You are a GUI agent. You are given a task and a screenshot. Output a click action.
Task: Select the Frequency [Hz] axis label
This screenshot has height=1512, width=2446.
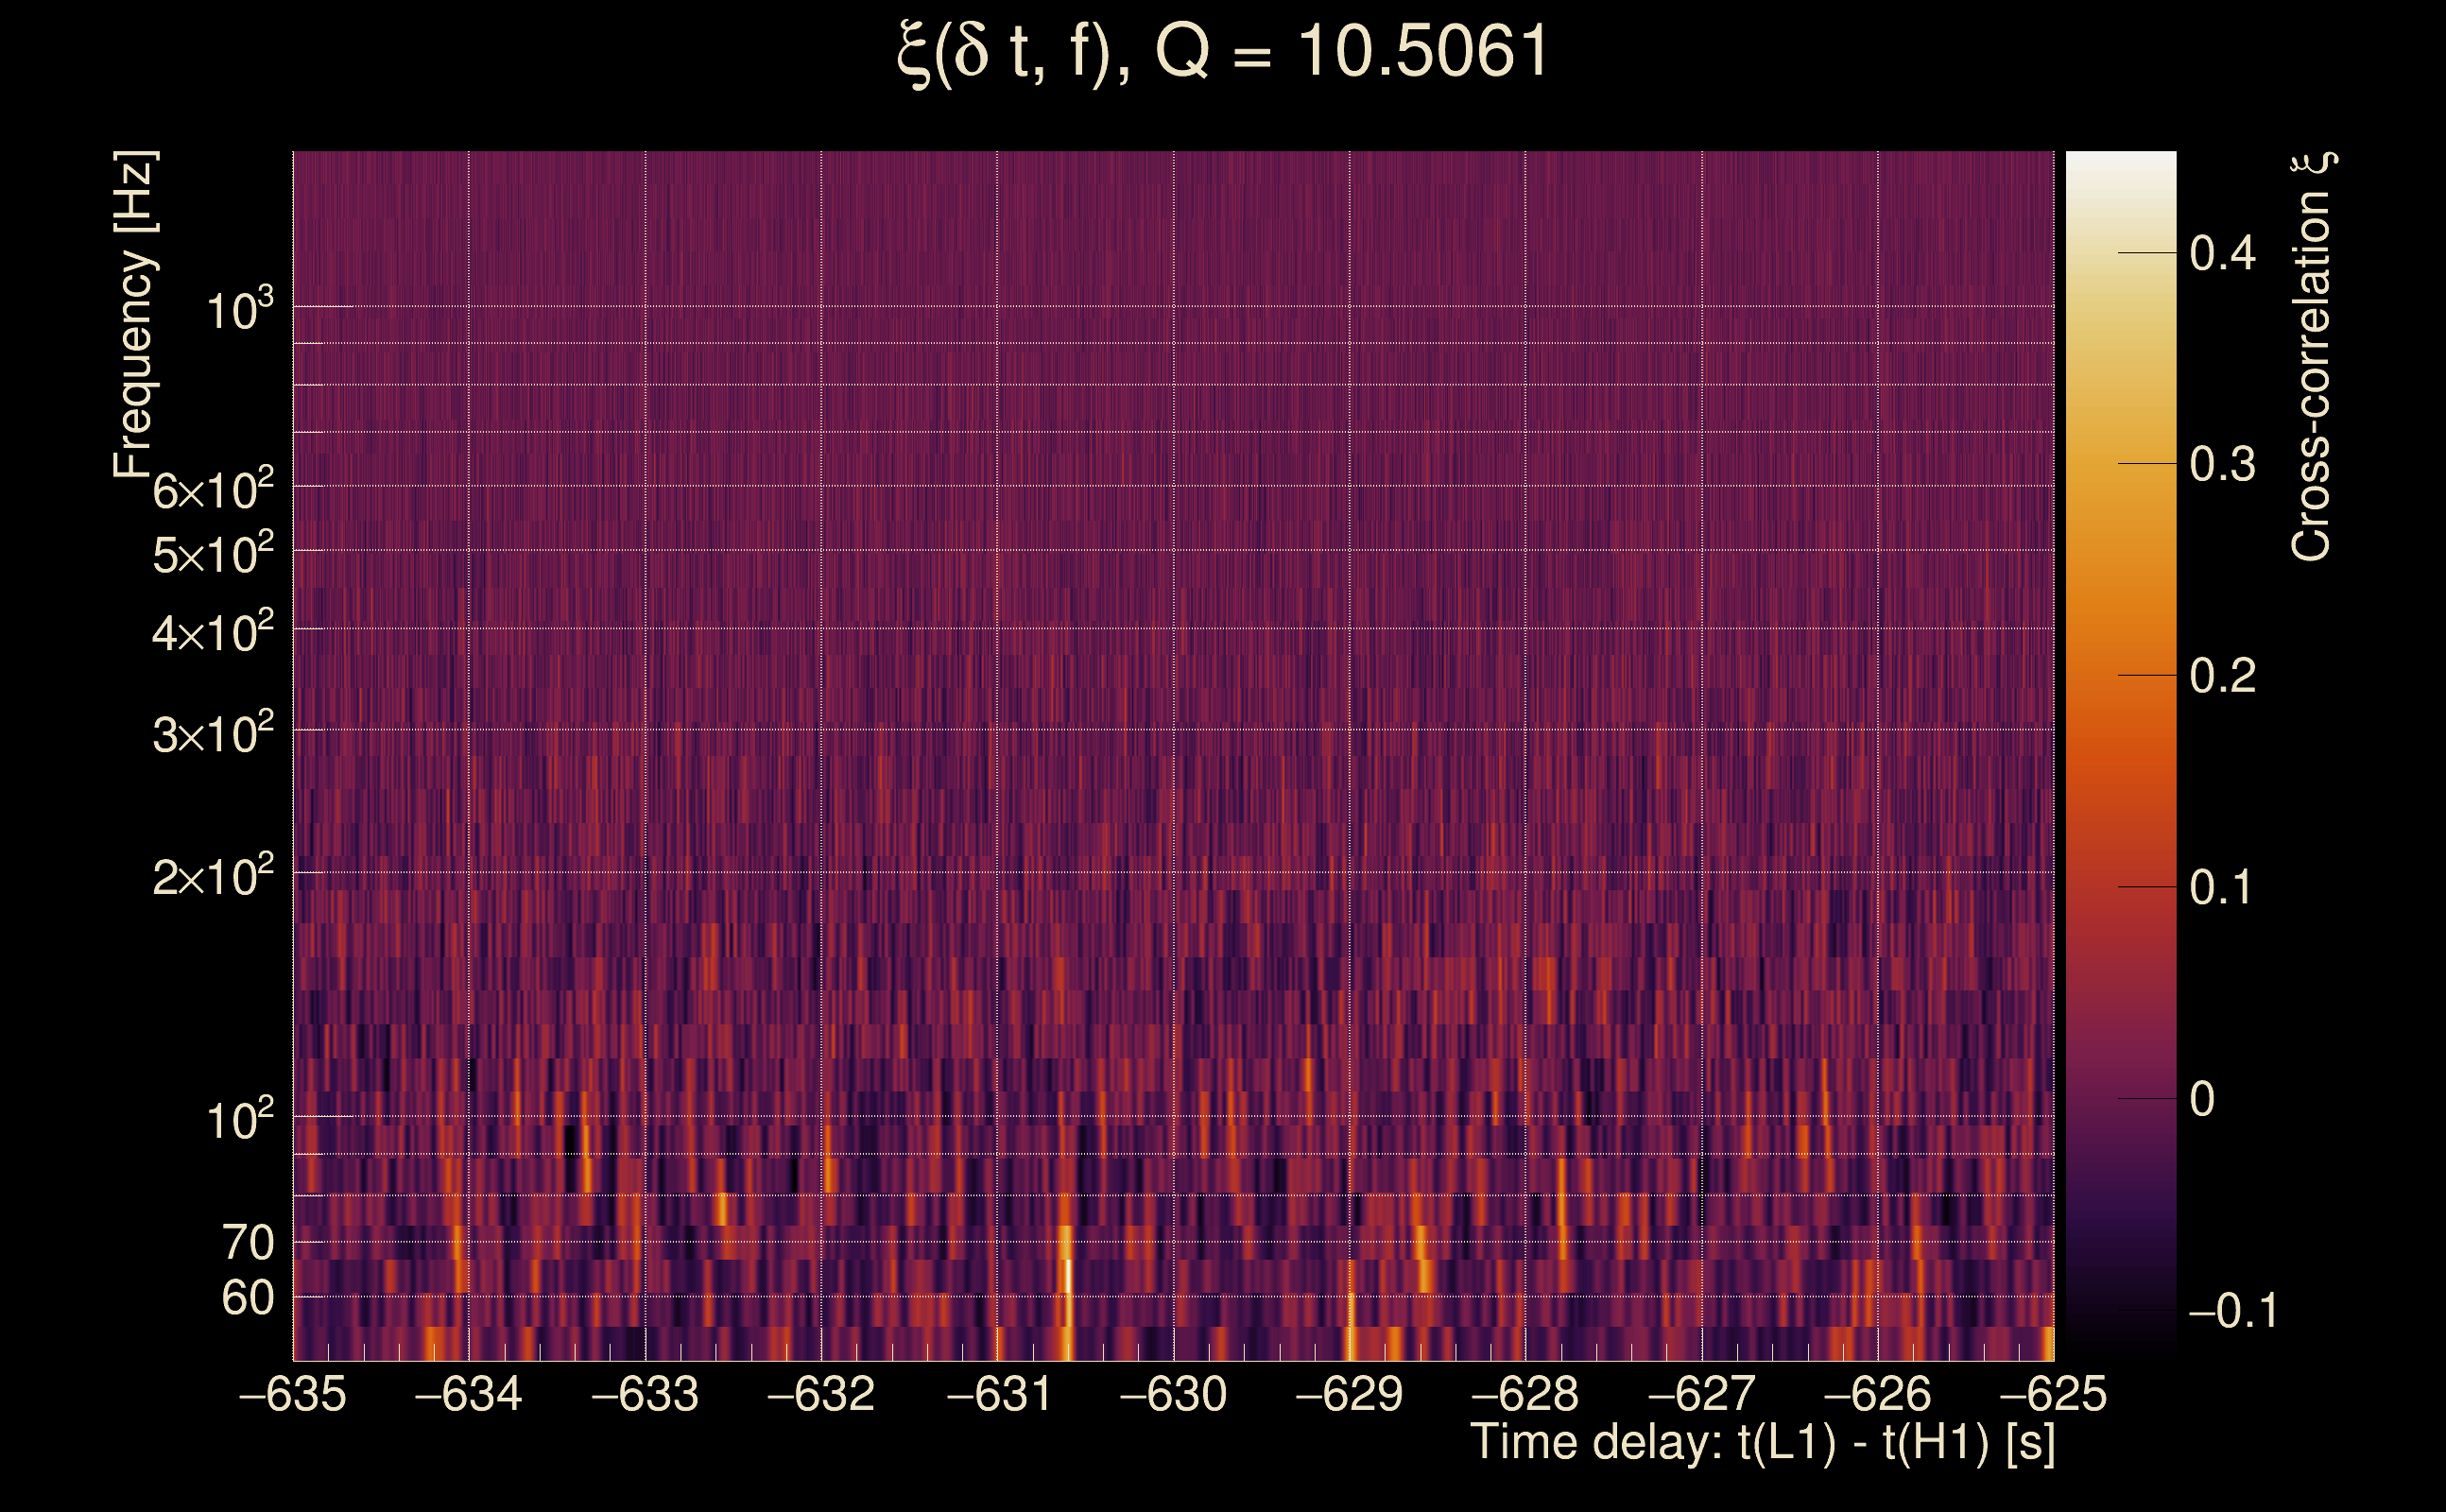(x=135, y=310)
